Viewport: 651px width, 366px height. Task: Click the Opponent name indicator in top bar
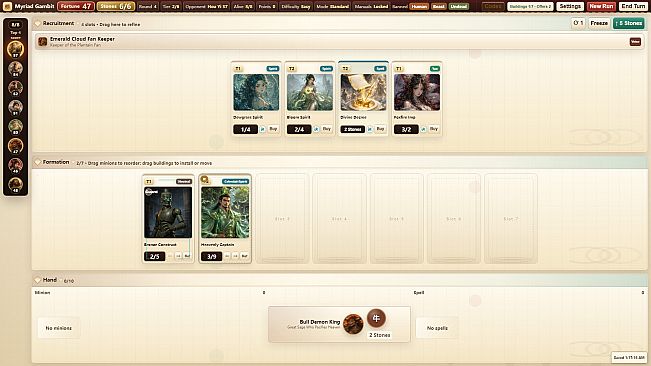206,7
